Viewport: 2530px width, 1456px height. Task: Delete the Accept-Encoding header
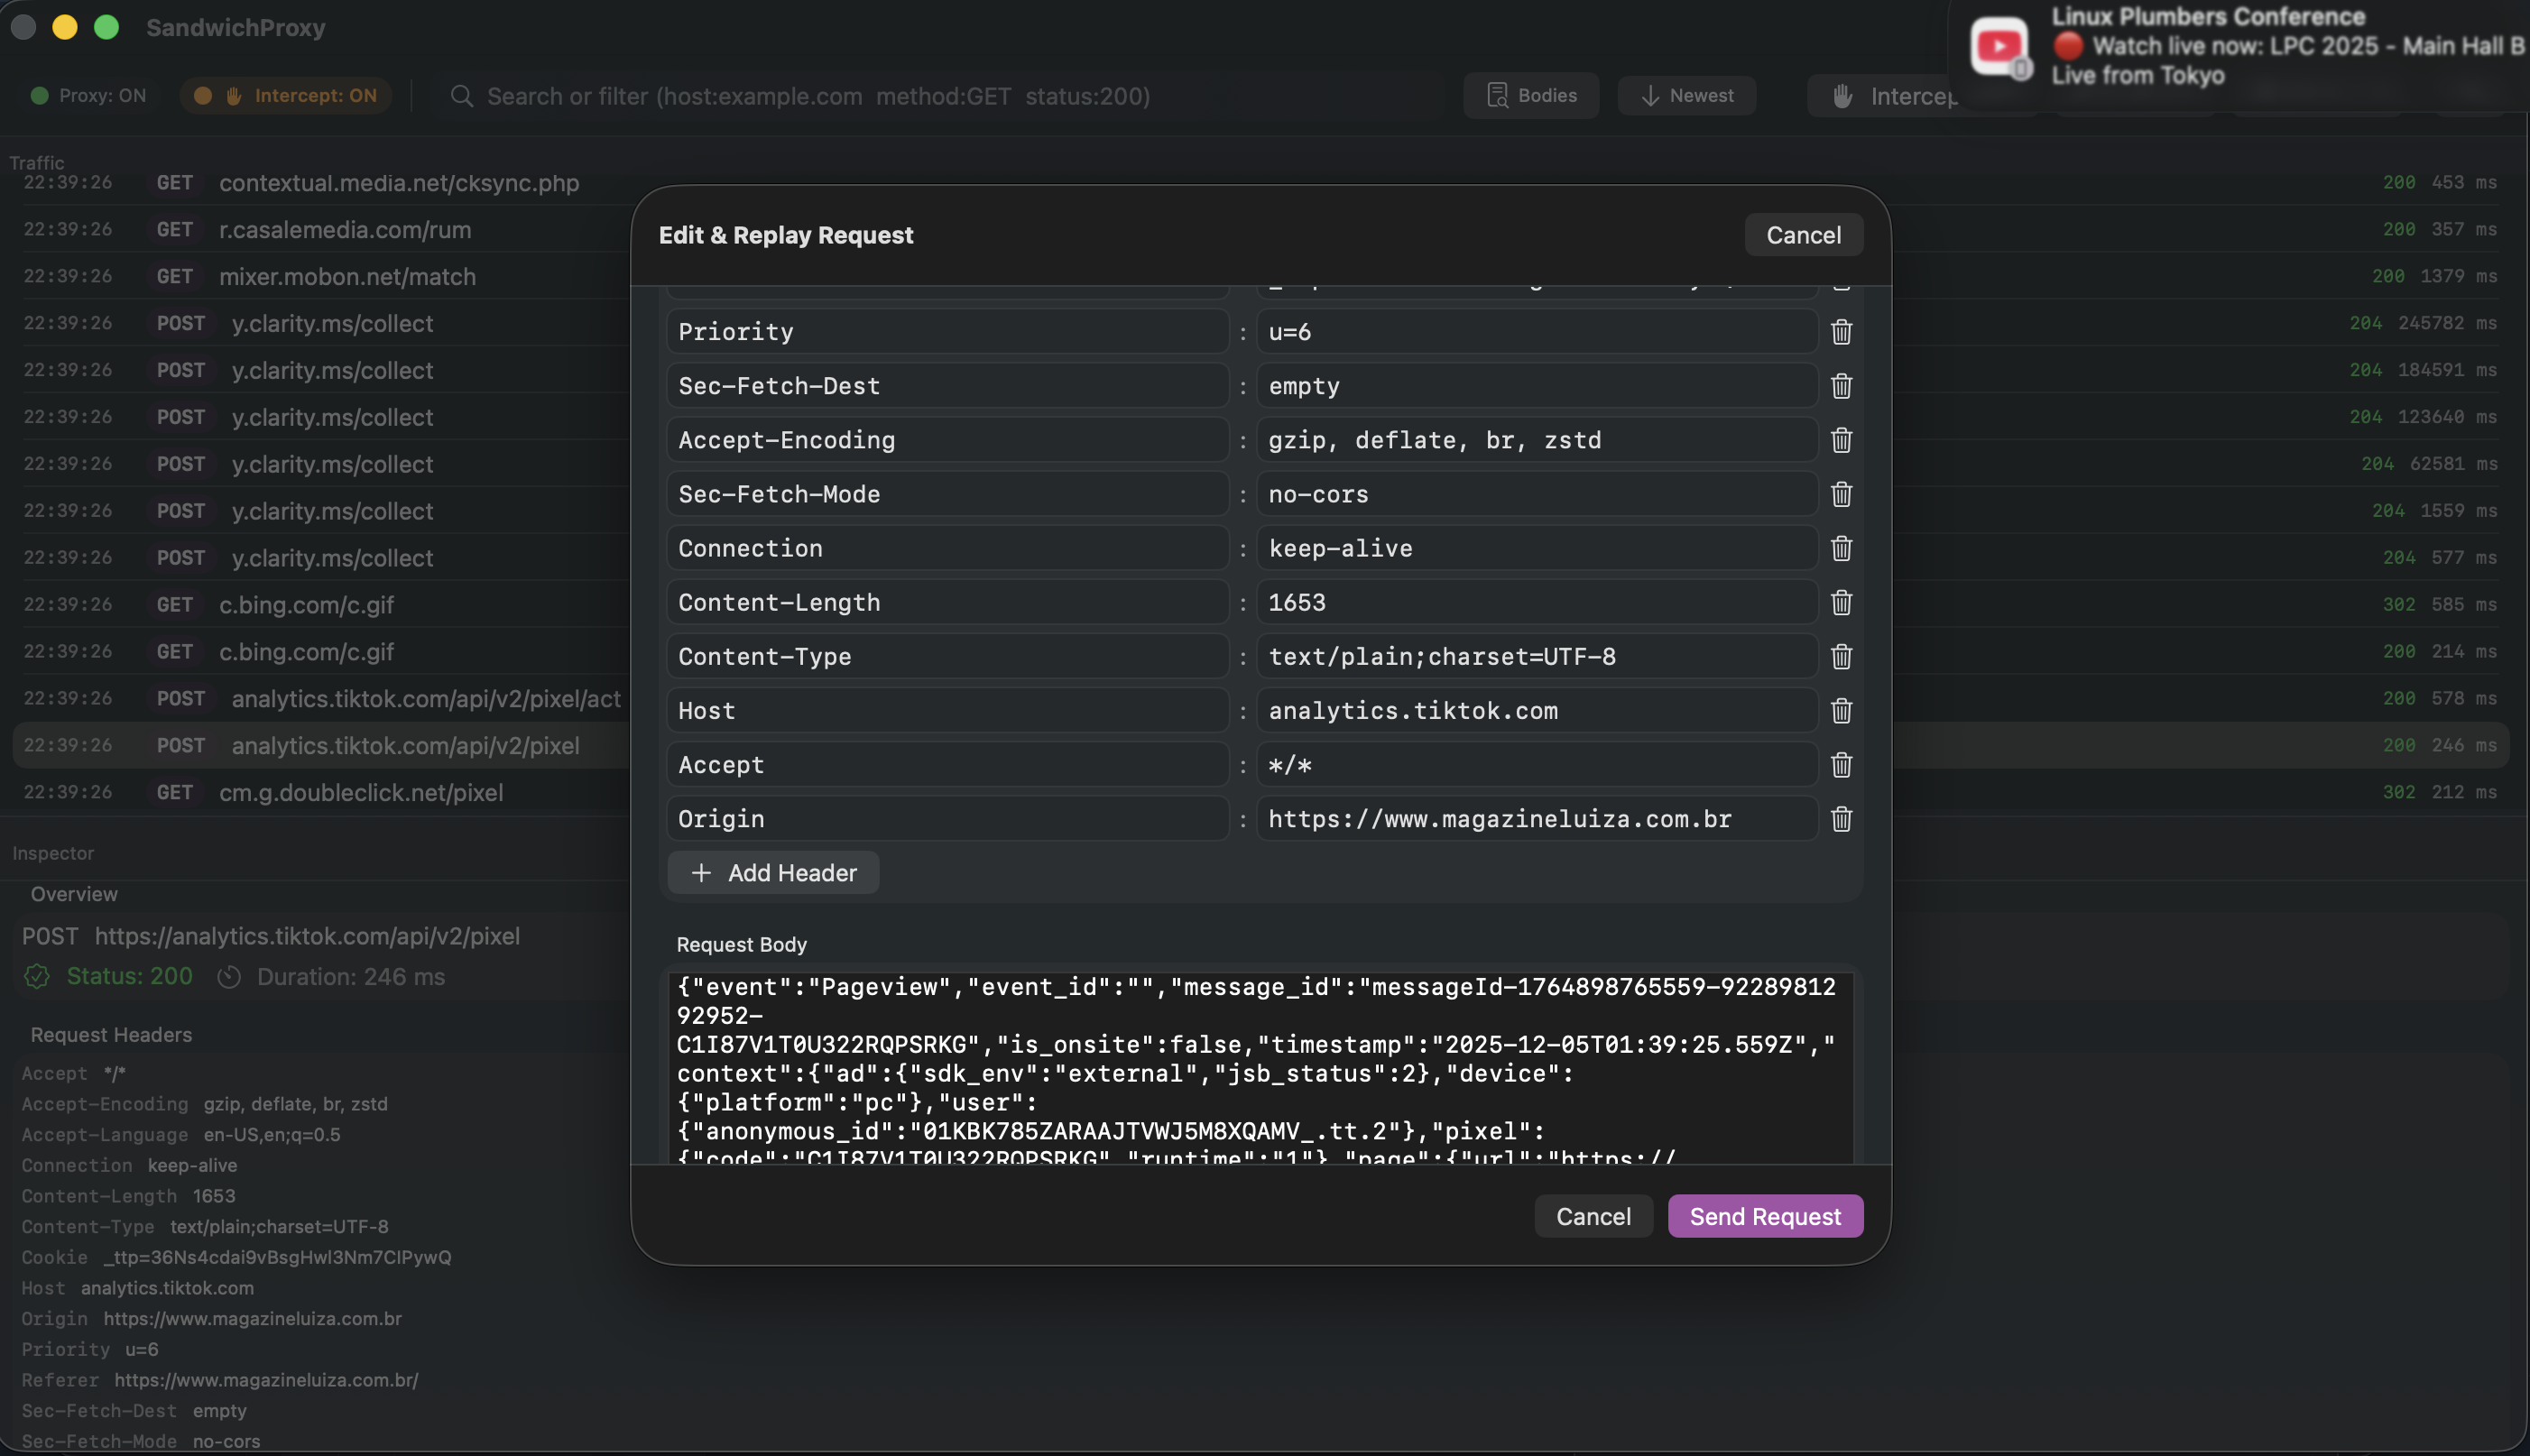click(x=1841, y=440)
